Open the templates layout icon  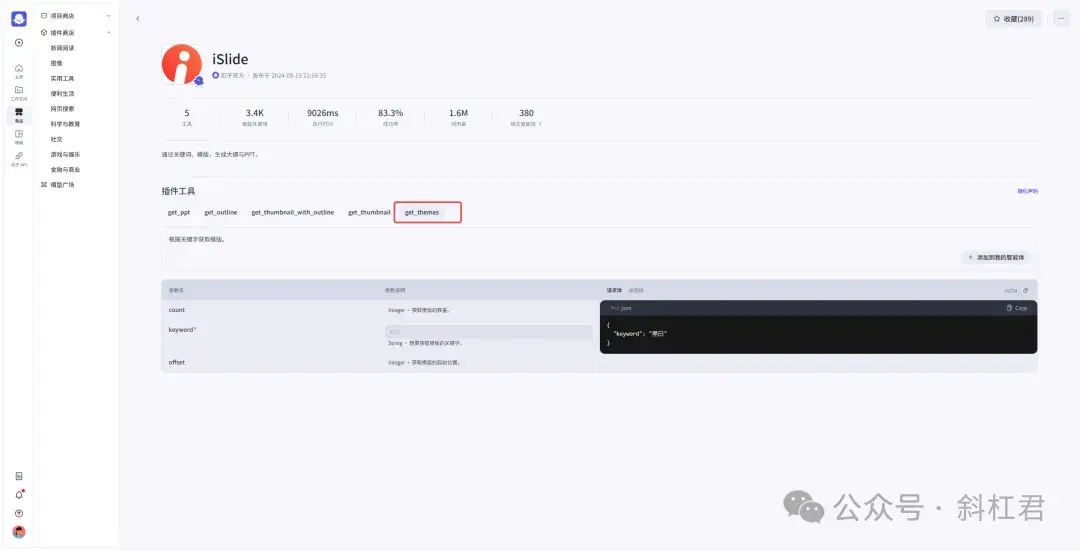point(19,136)
